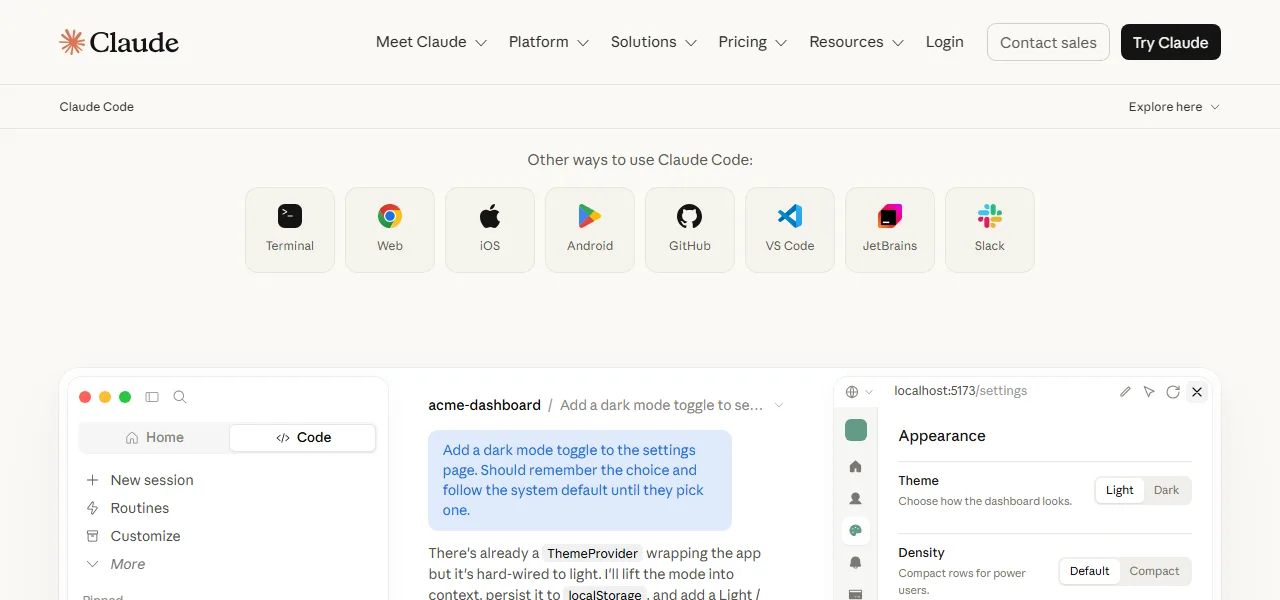
Task: Click the green app logo square in preview sidebar
Action: tap(856, 430)
